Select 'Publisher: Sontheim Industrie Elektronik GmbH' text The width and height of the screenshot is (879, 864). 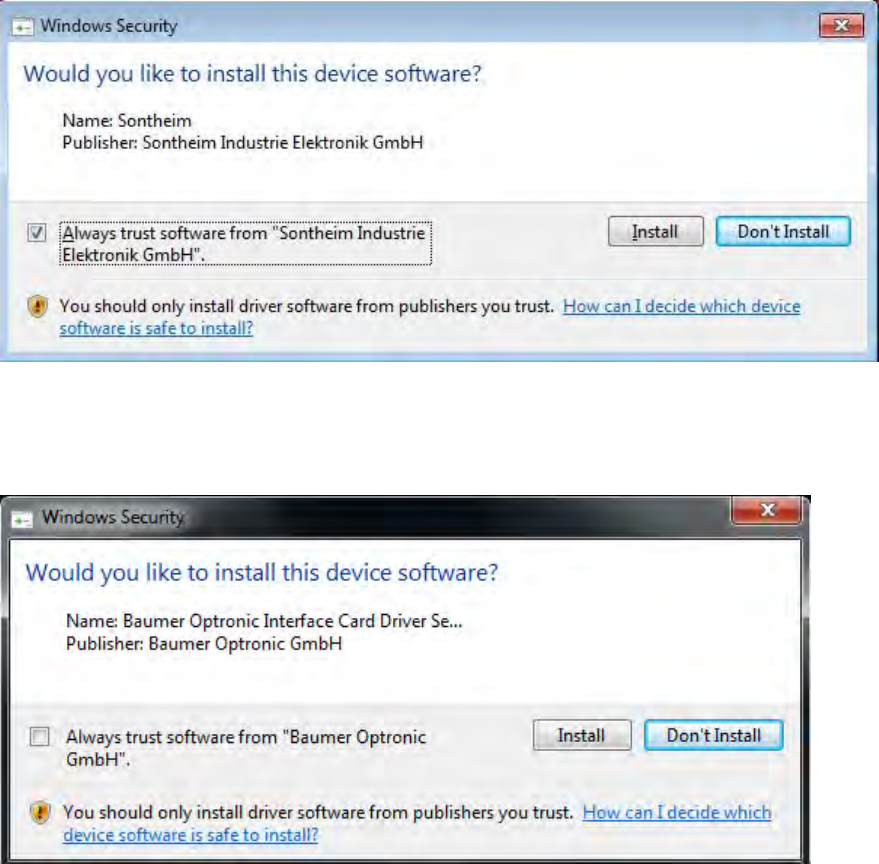243,142
